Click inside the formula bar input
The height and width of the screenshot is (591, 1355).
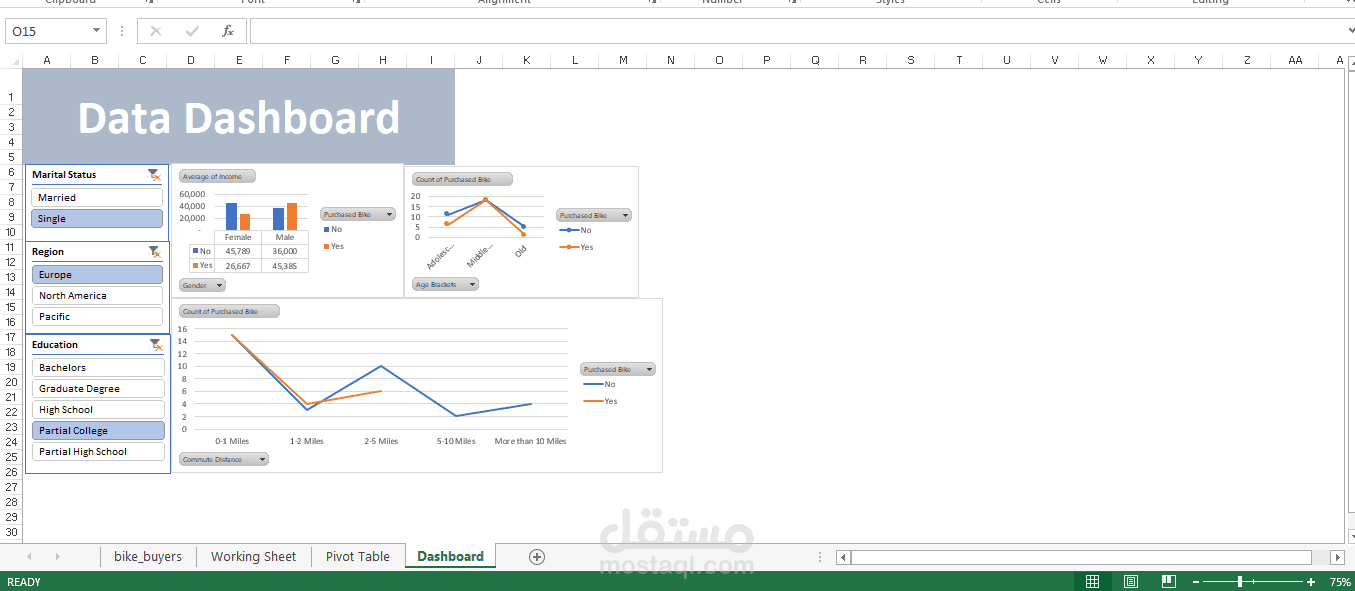[796, 31]
